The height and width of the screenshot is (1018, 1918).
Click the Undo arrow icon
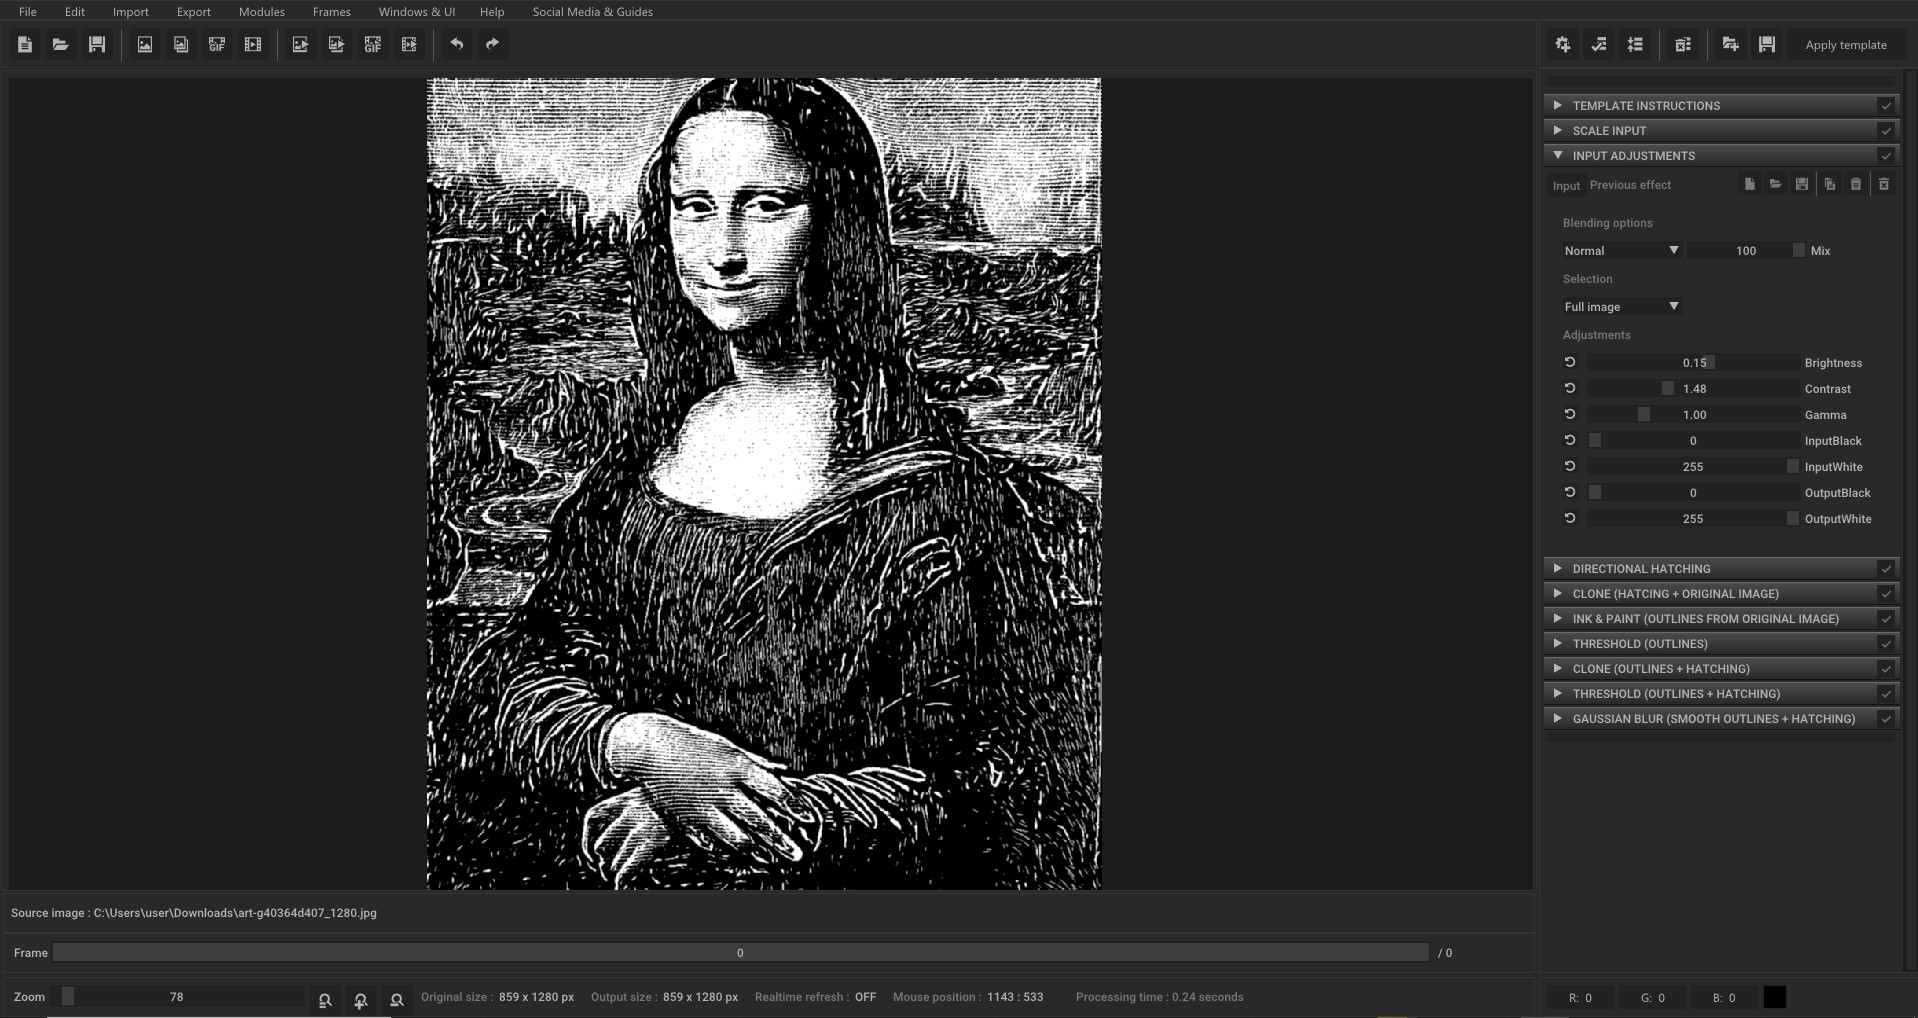tap(458, 44)
